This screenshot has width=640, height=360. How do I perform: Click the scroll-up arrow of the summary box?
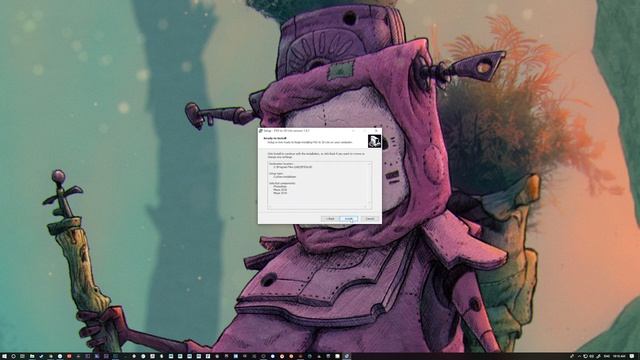pos(369,164)
